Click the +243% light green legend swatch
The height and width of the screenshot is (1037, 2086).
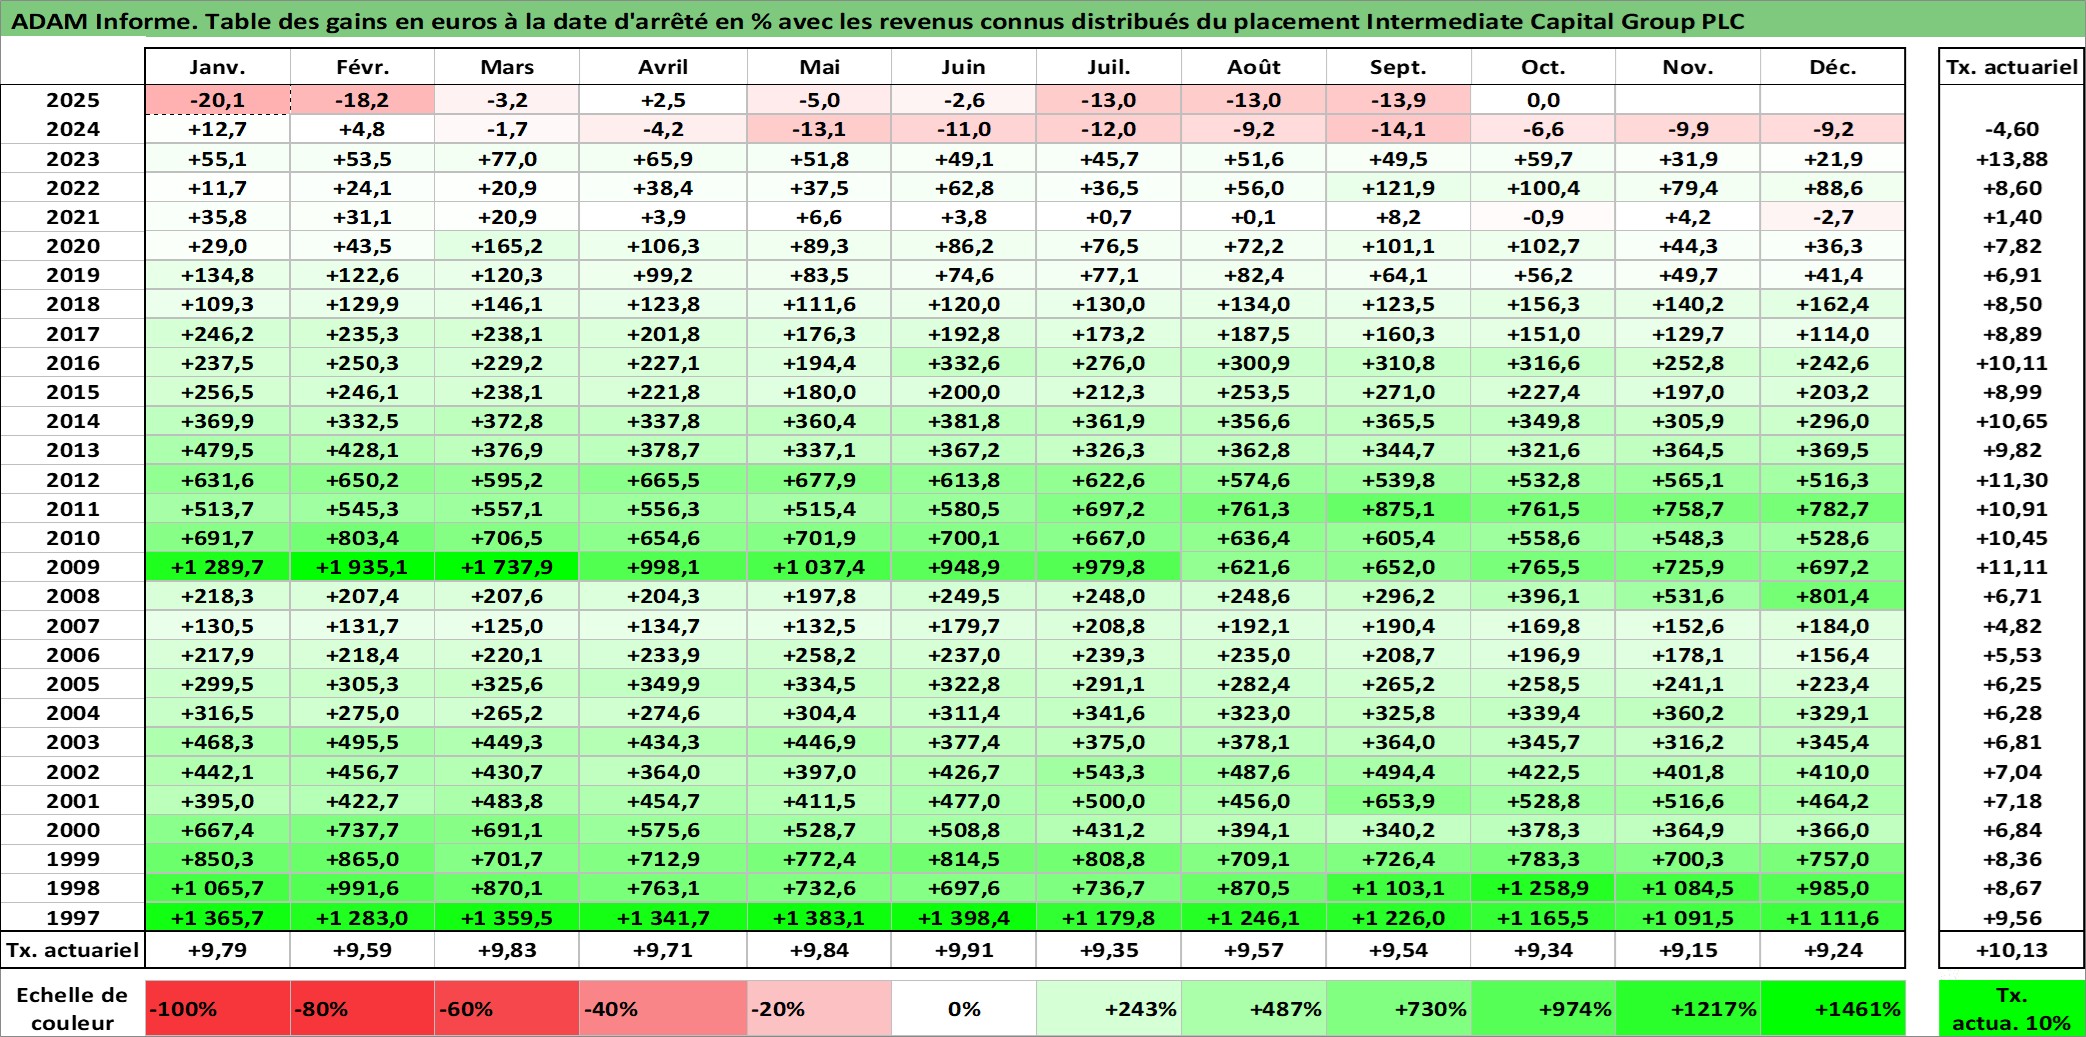pyautogui.click(x=1109, y=1008)
